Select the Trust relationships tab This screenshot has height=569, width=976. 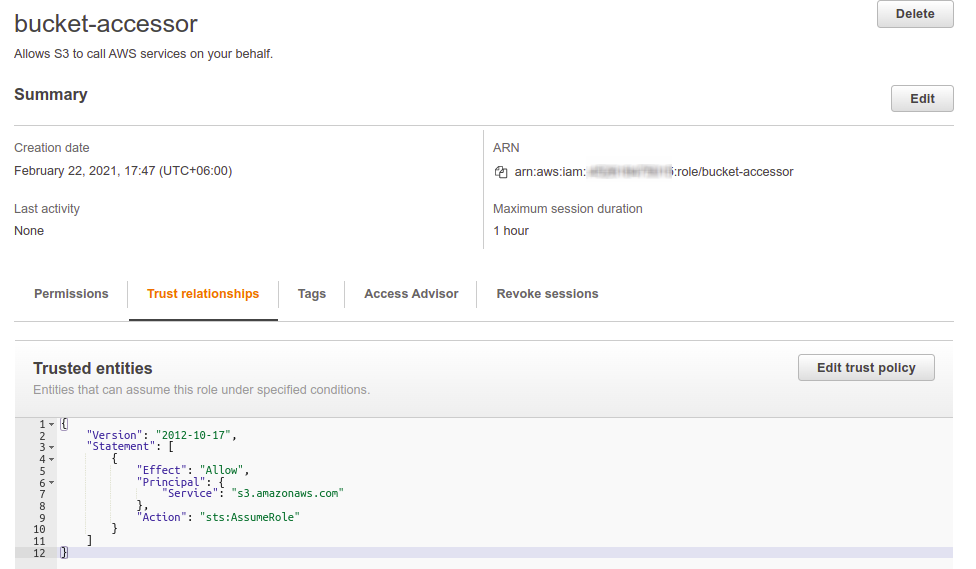[203, 294]
